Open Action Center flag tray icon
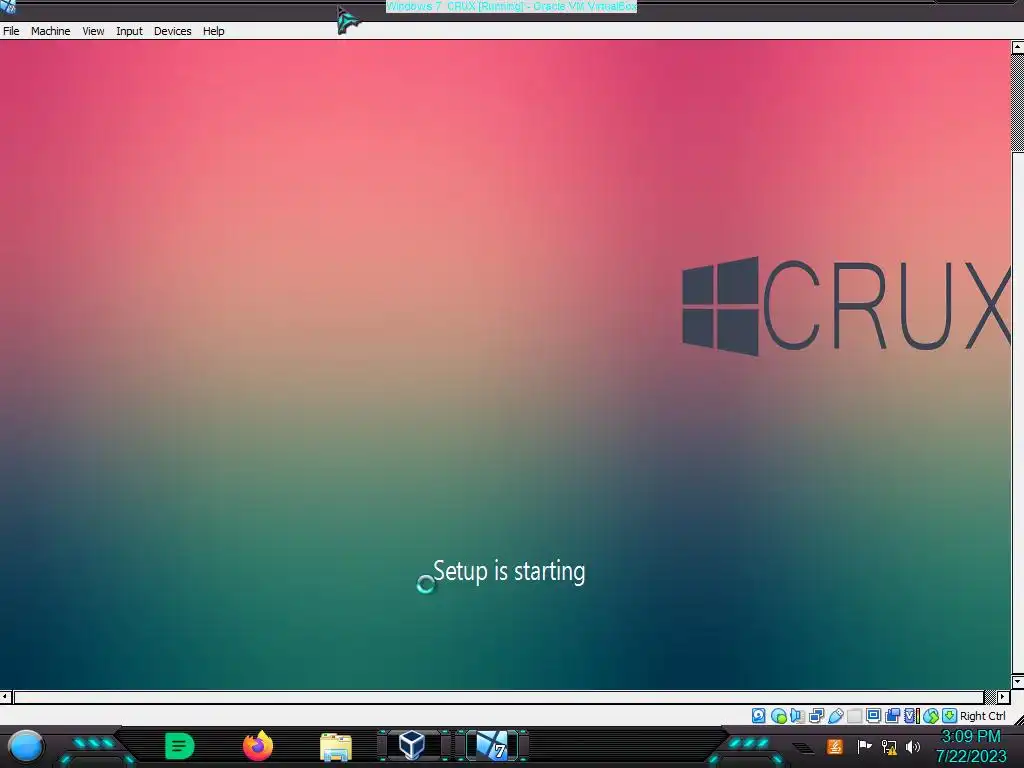Viewport: 1024px width, 768px height. tap(865, 746)
